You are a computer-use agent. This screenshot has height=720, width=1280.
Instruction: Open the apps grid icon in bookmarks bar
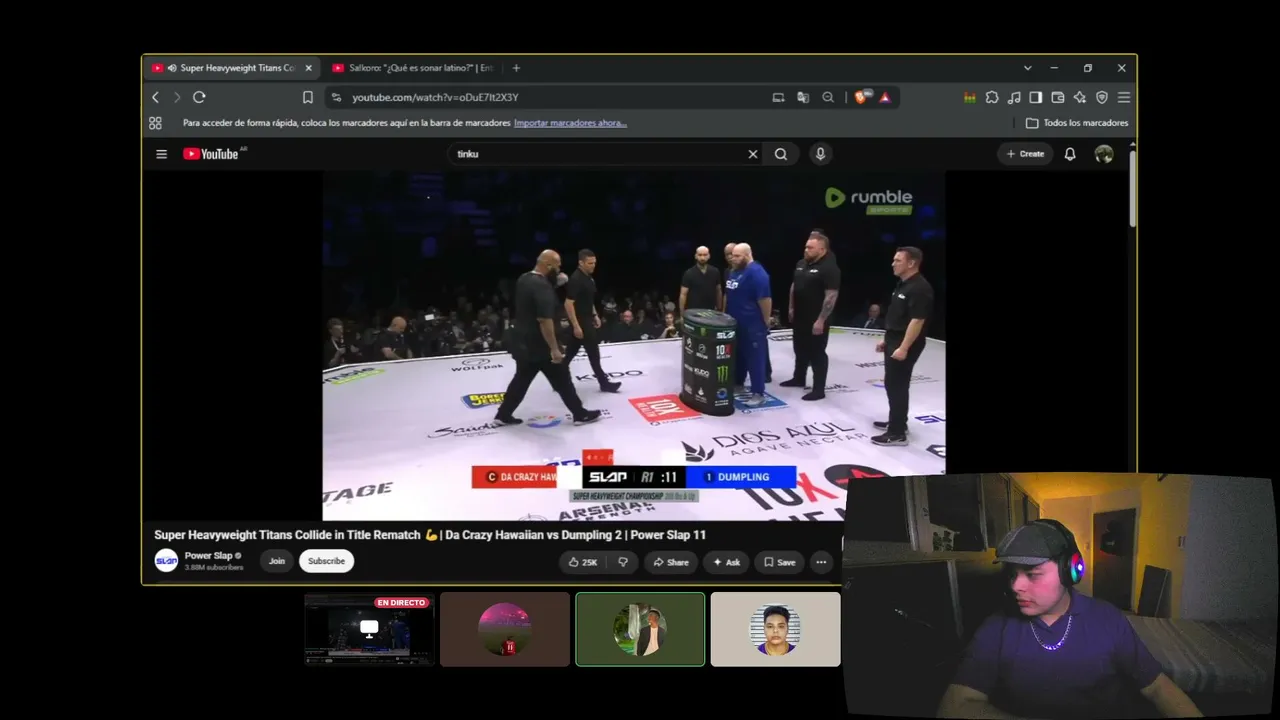(x=155, y=123)
